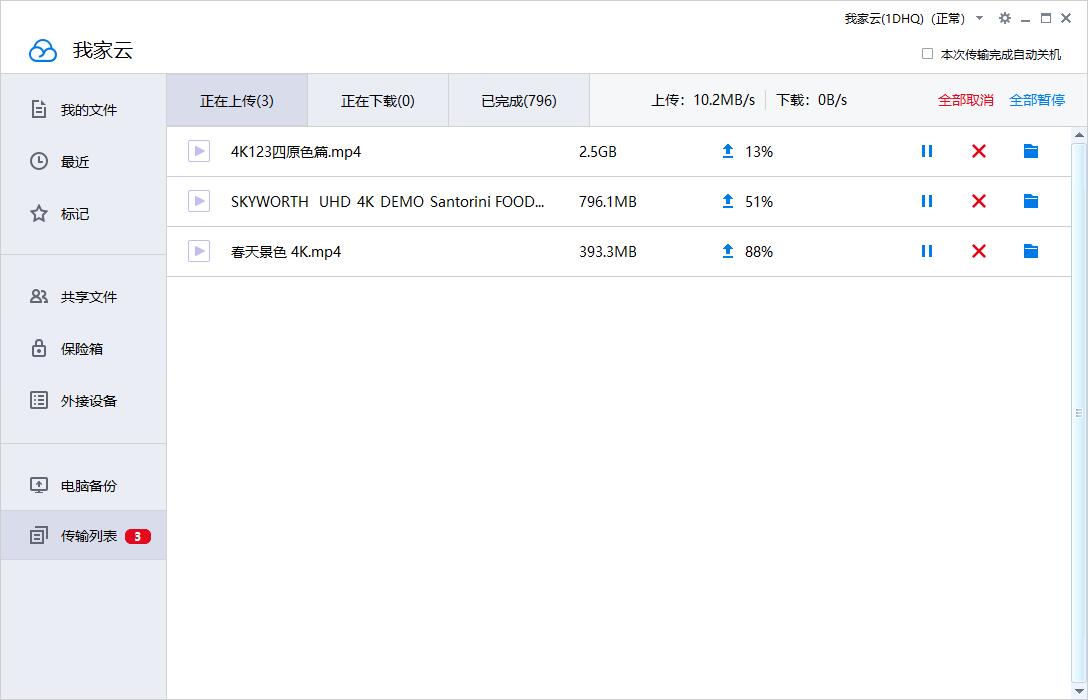Open folder location for 春天景色 4K.mp4
Viewport: 1088px width, 700px height.
click(1031, 251)
